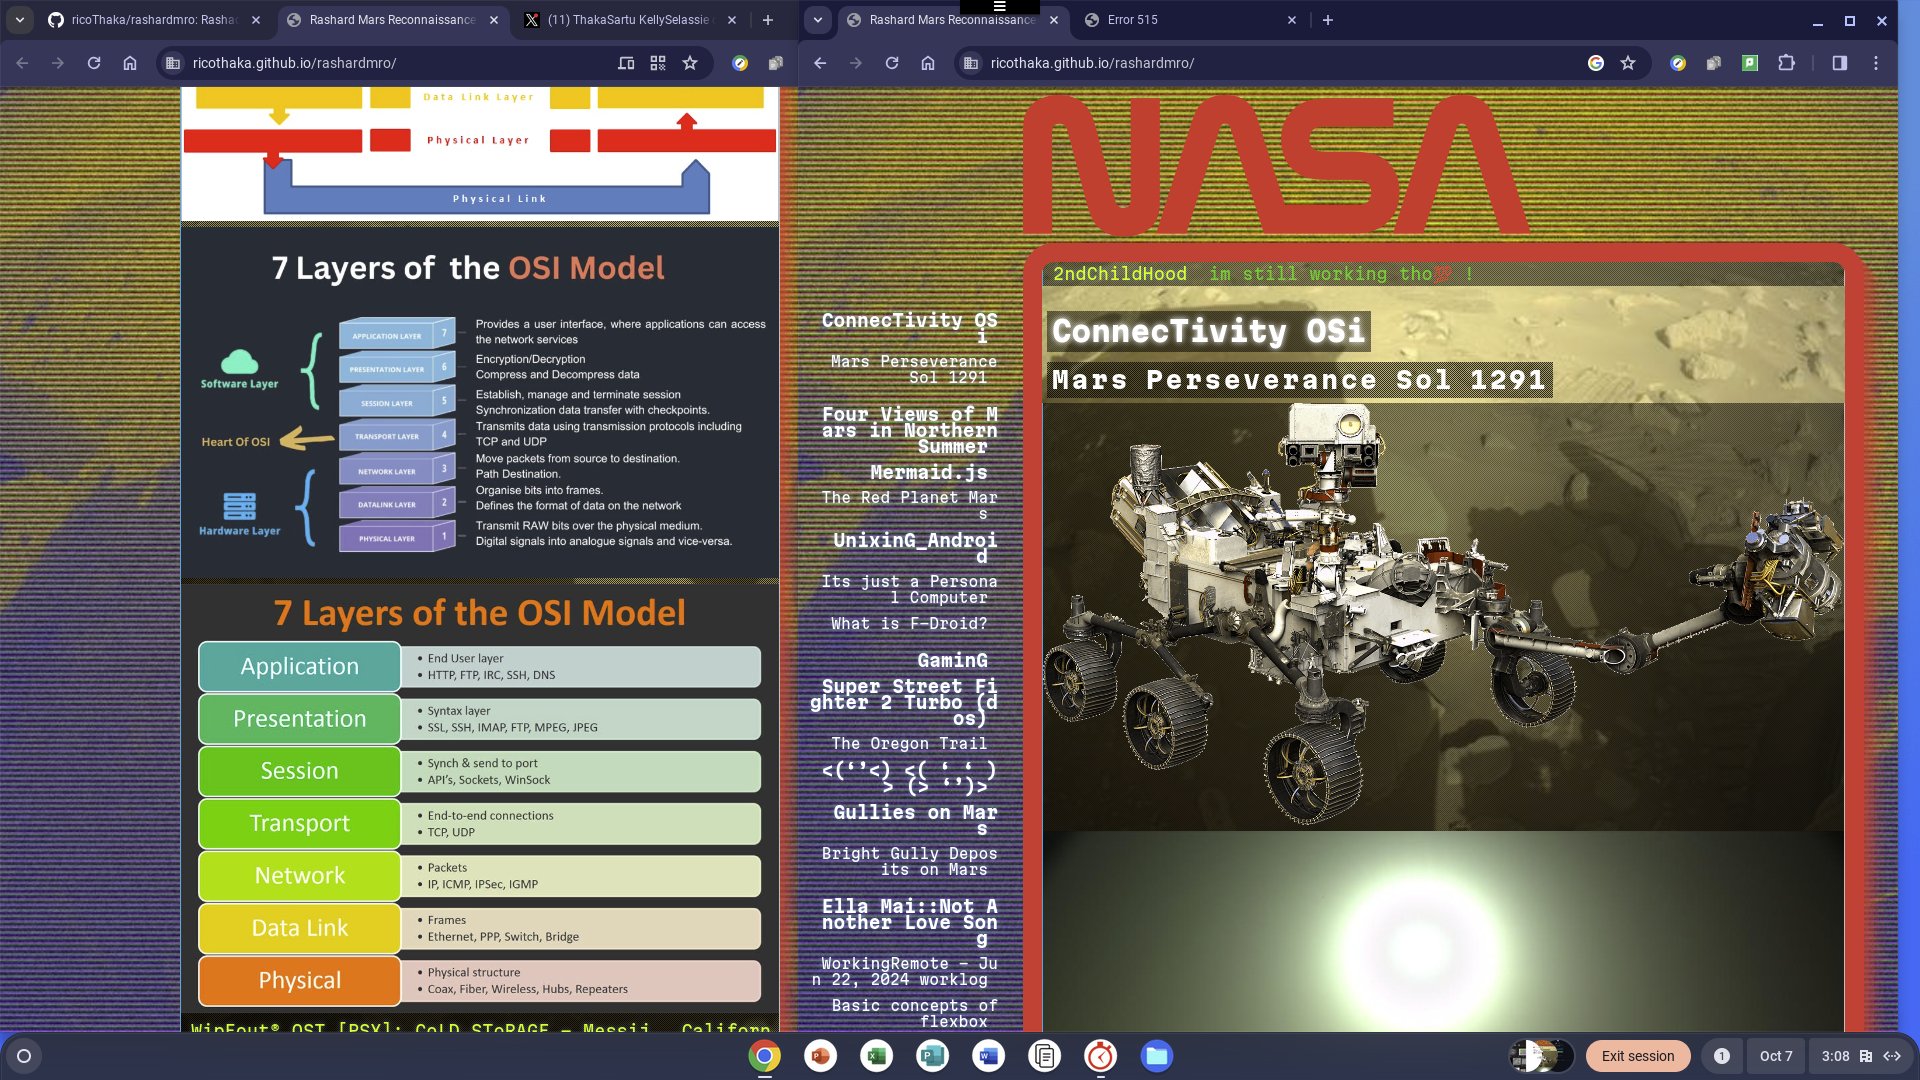This screenshot has height=1080, width=1920.
Task: Open the 3:08 status tray
Action: 1860,1056
